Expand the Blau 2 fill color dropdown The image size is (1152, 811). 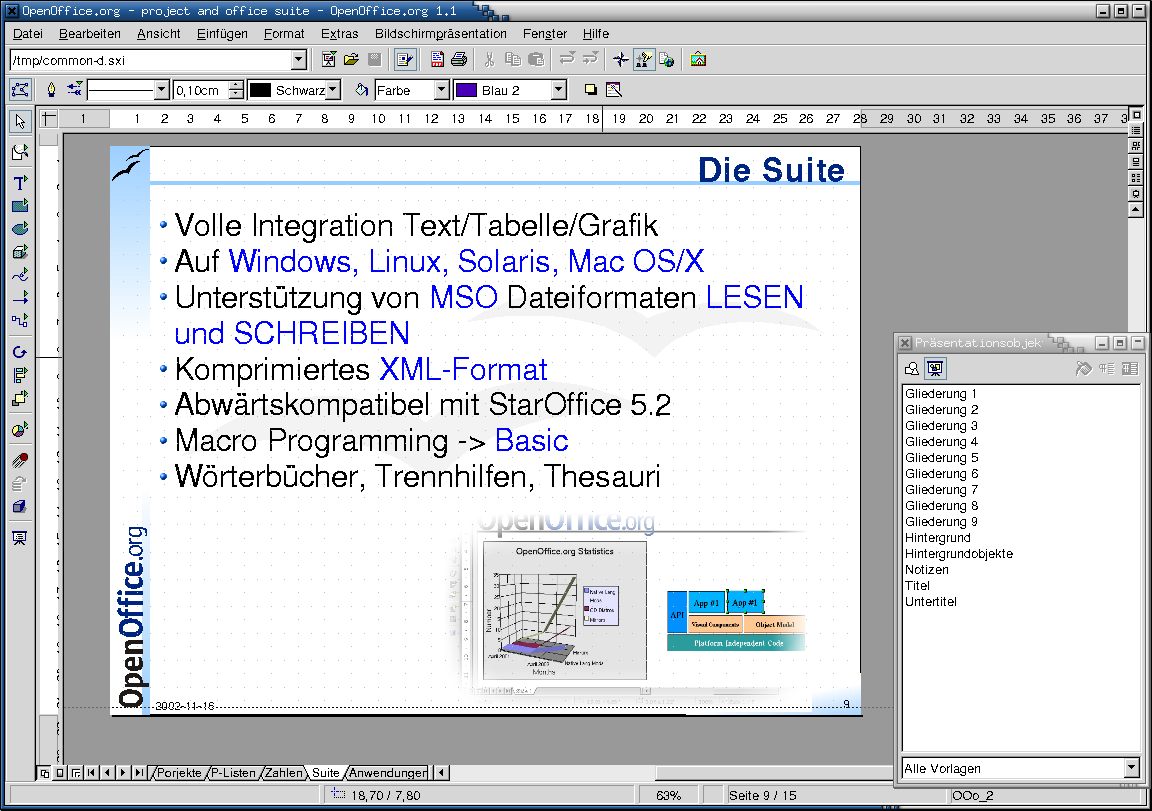[558, 90]
